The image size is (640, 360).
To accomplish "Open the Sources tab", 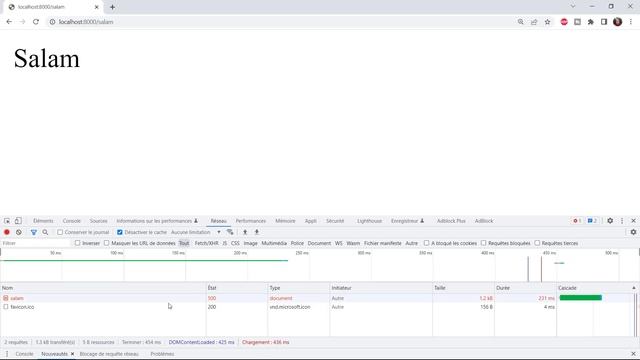I will [x=98, y=221].
